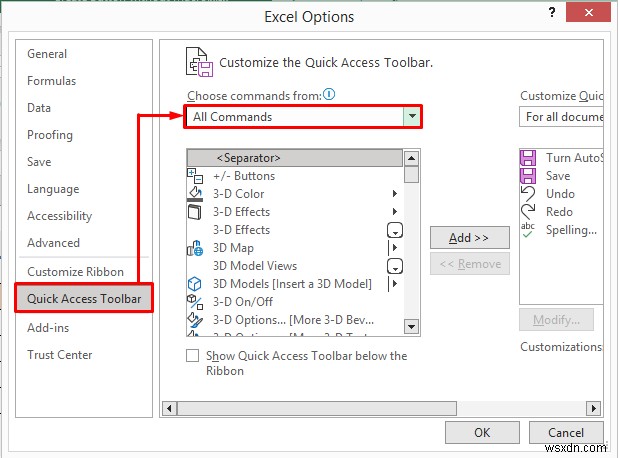Switch to the Proofing category
The width and height of the screenshot is (618, 458).
(50, 135)
